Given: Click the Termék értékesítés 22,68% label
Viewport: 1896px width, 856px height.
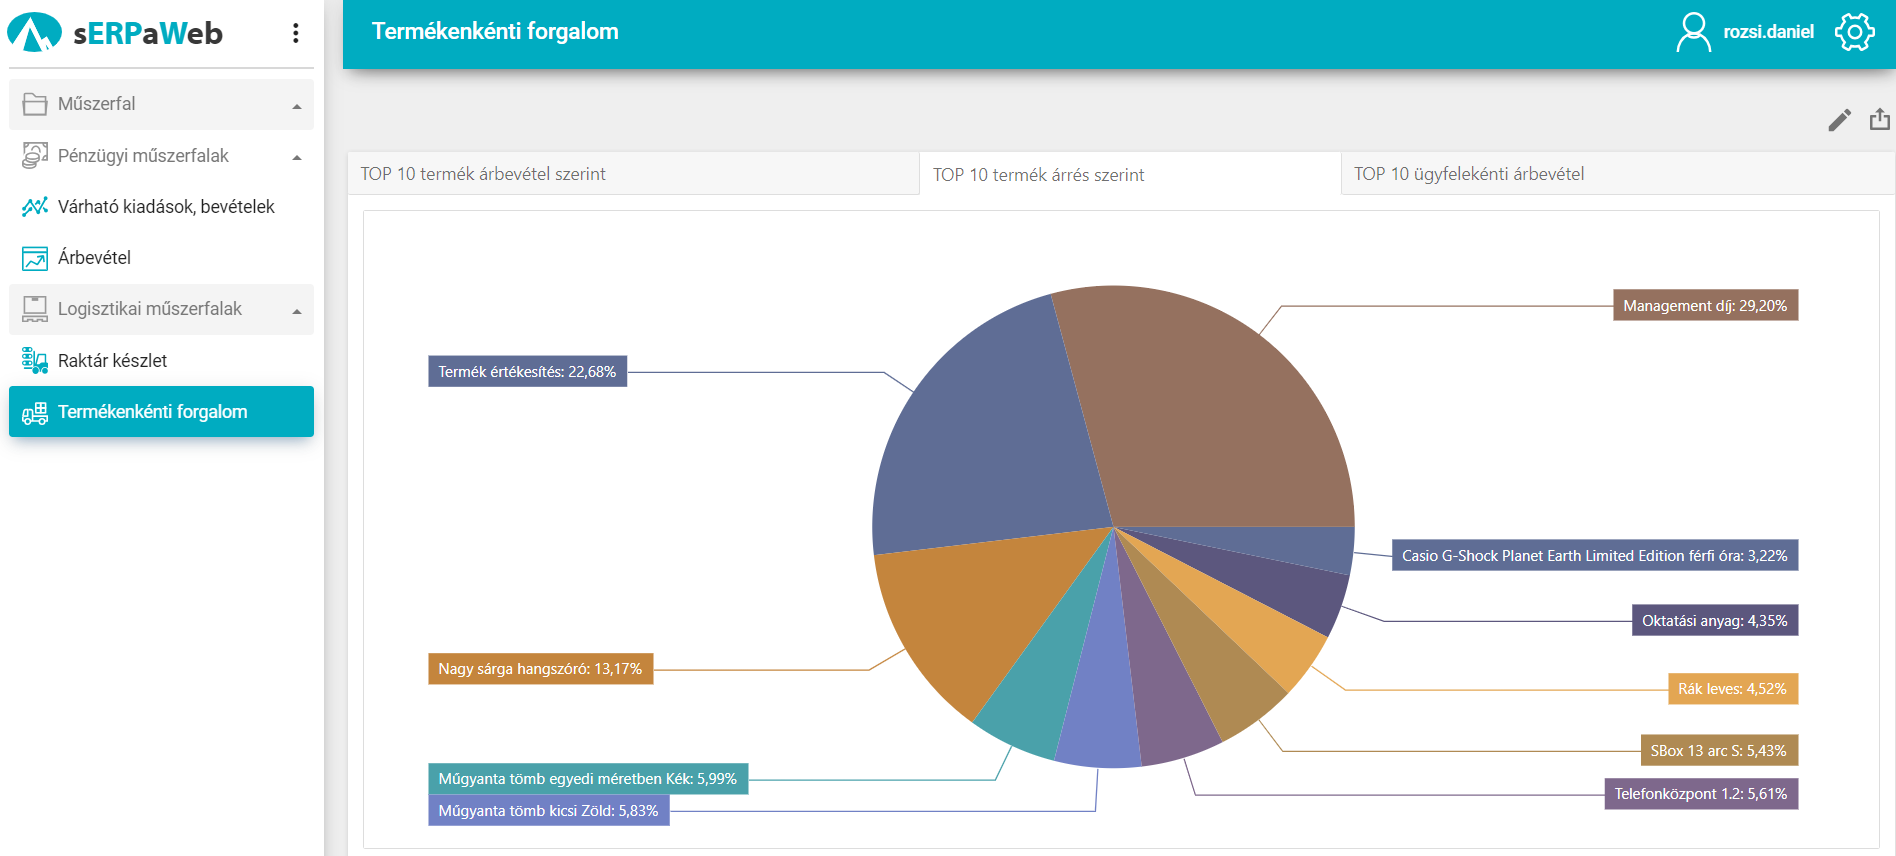Looking at the screenshot, I should pos(527,372).
